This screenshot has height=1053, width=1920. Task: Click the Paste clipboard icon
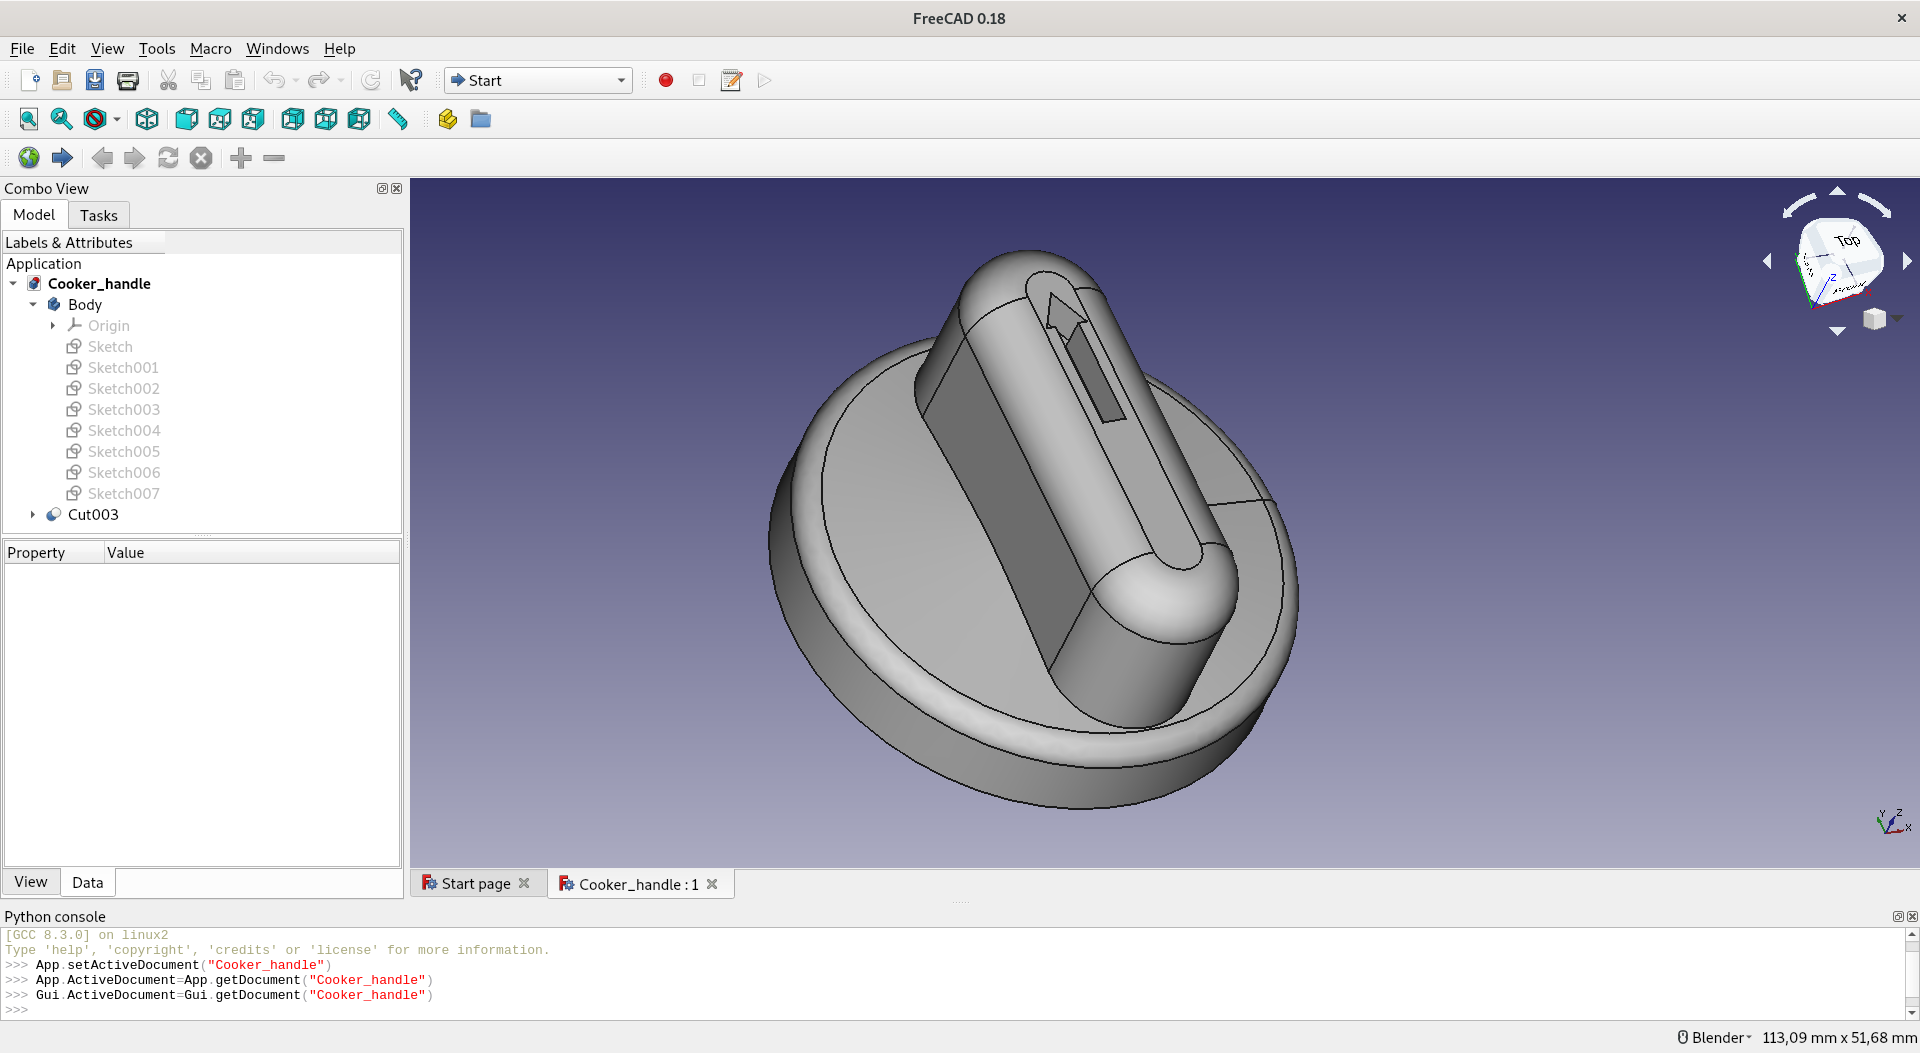[x=234, y=81]
